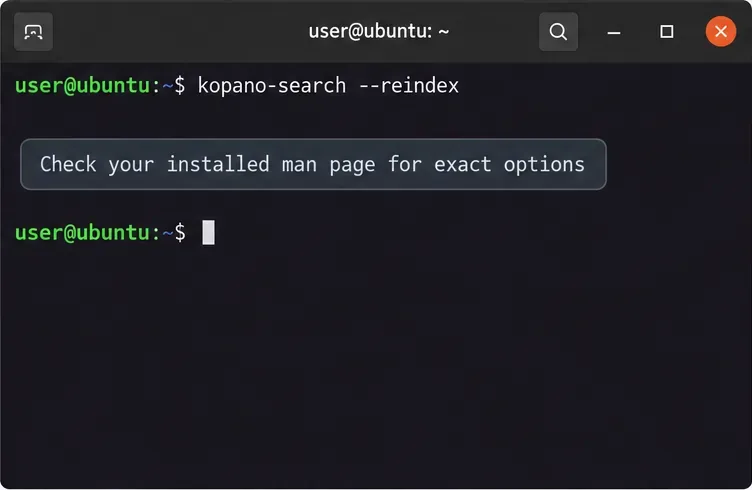Click the terminal cursor block
The image size is (752, 490).
tap(208, 233)
